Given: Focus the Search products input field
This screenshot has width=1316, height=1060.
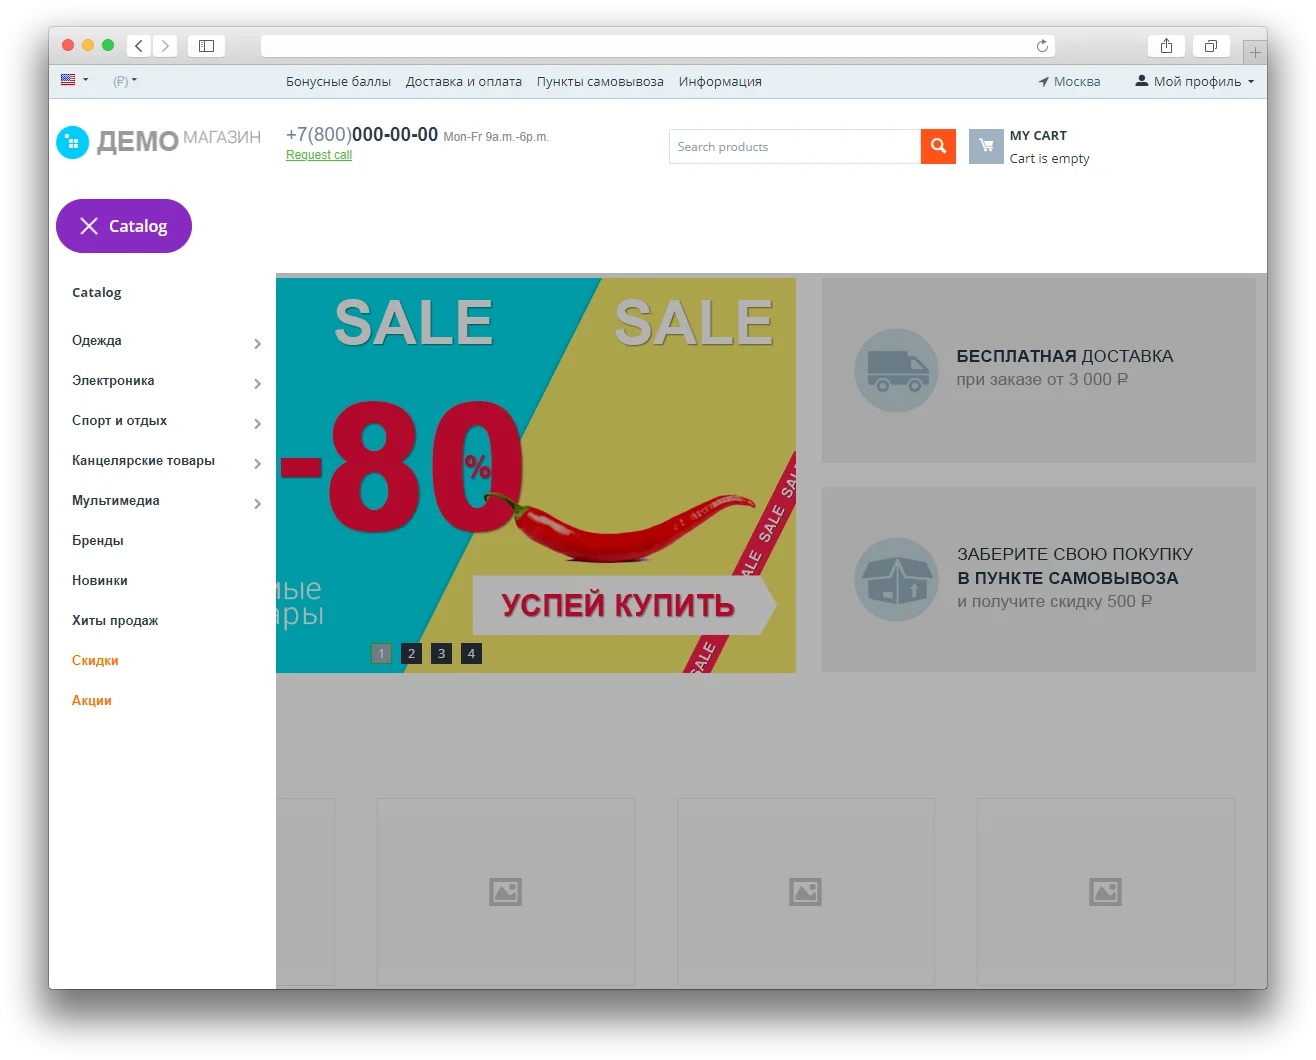Looking at the screenshot, I should [x=795, y=146].
